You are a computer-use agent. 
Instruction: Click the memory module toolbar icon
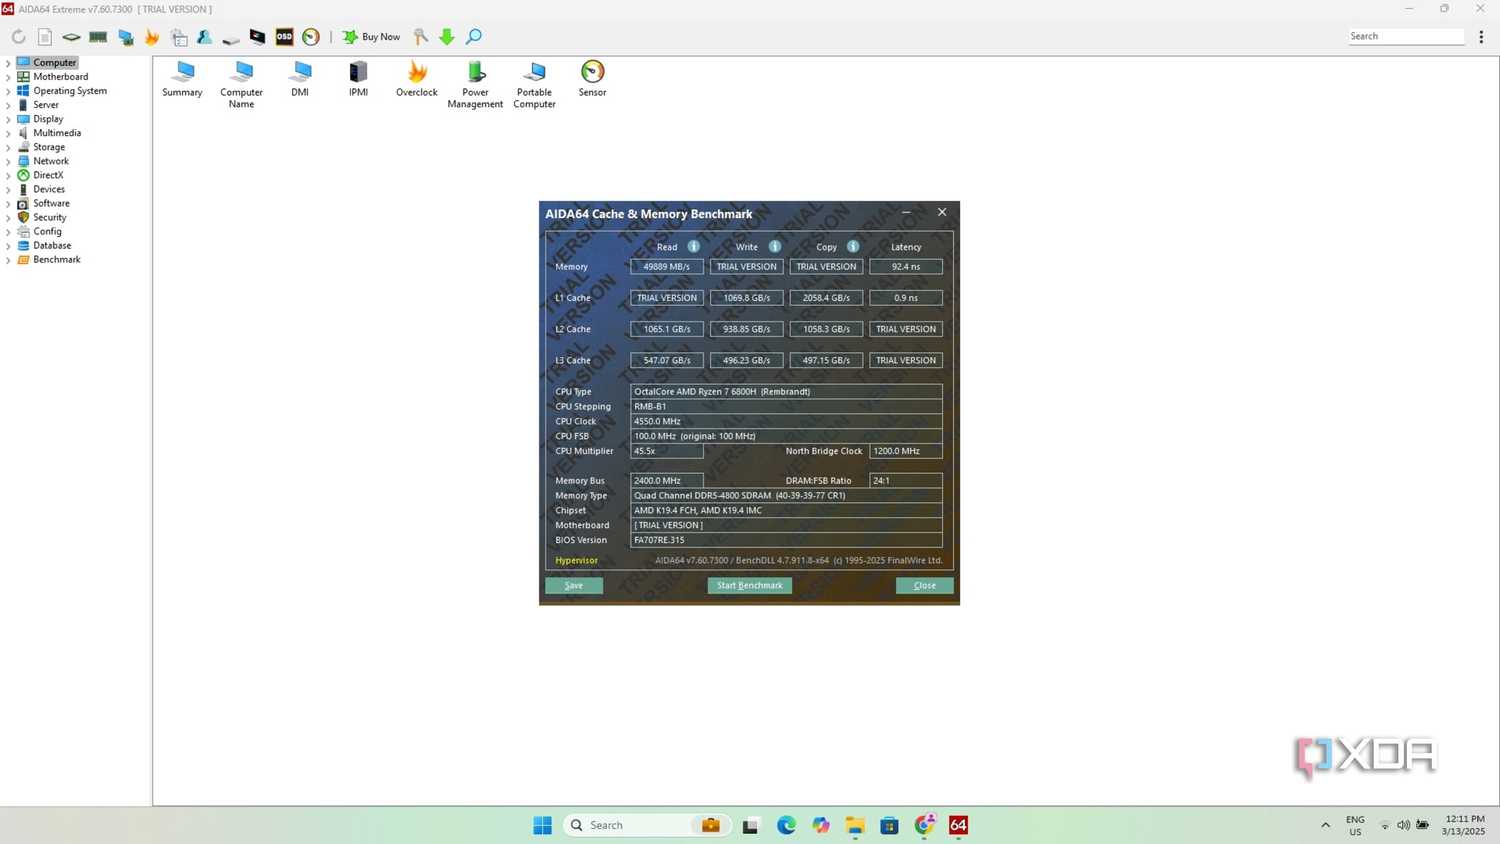98,37
